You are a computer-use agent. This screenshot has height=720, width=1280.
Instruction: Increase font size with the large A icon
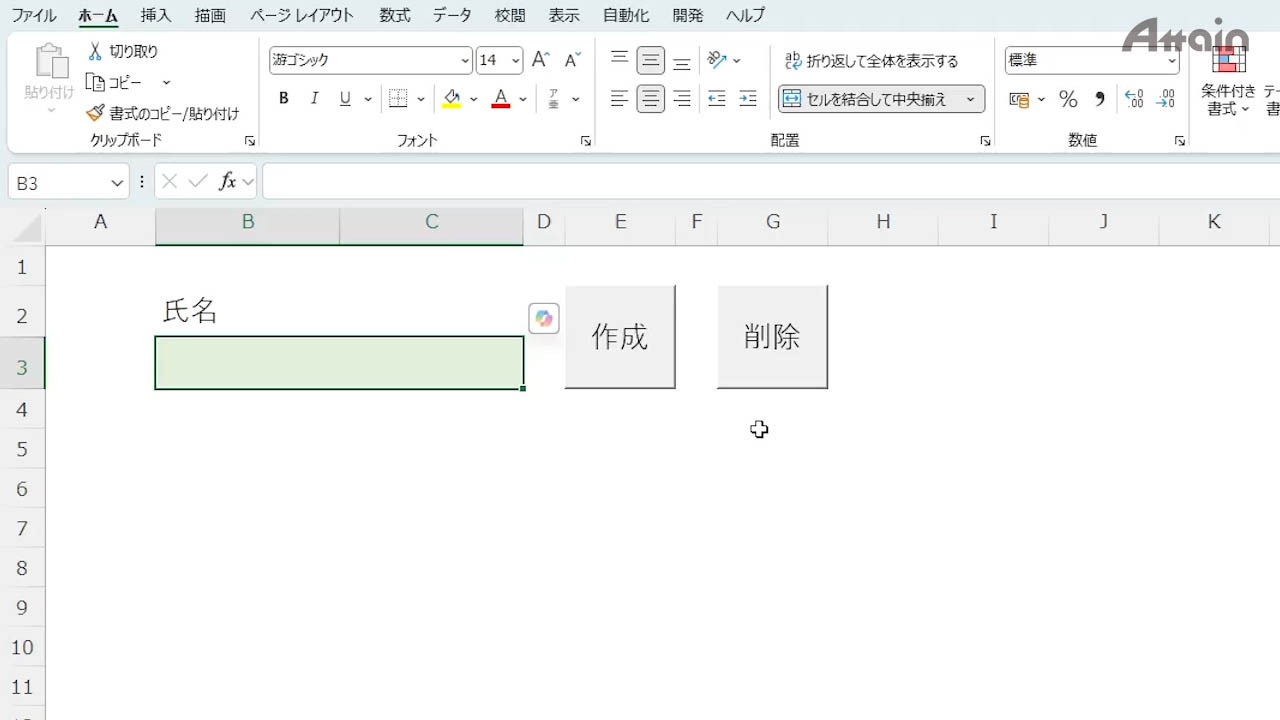pos(540,60)
